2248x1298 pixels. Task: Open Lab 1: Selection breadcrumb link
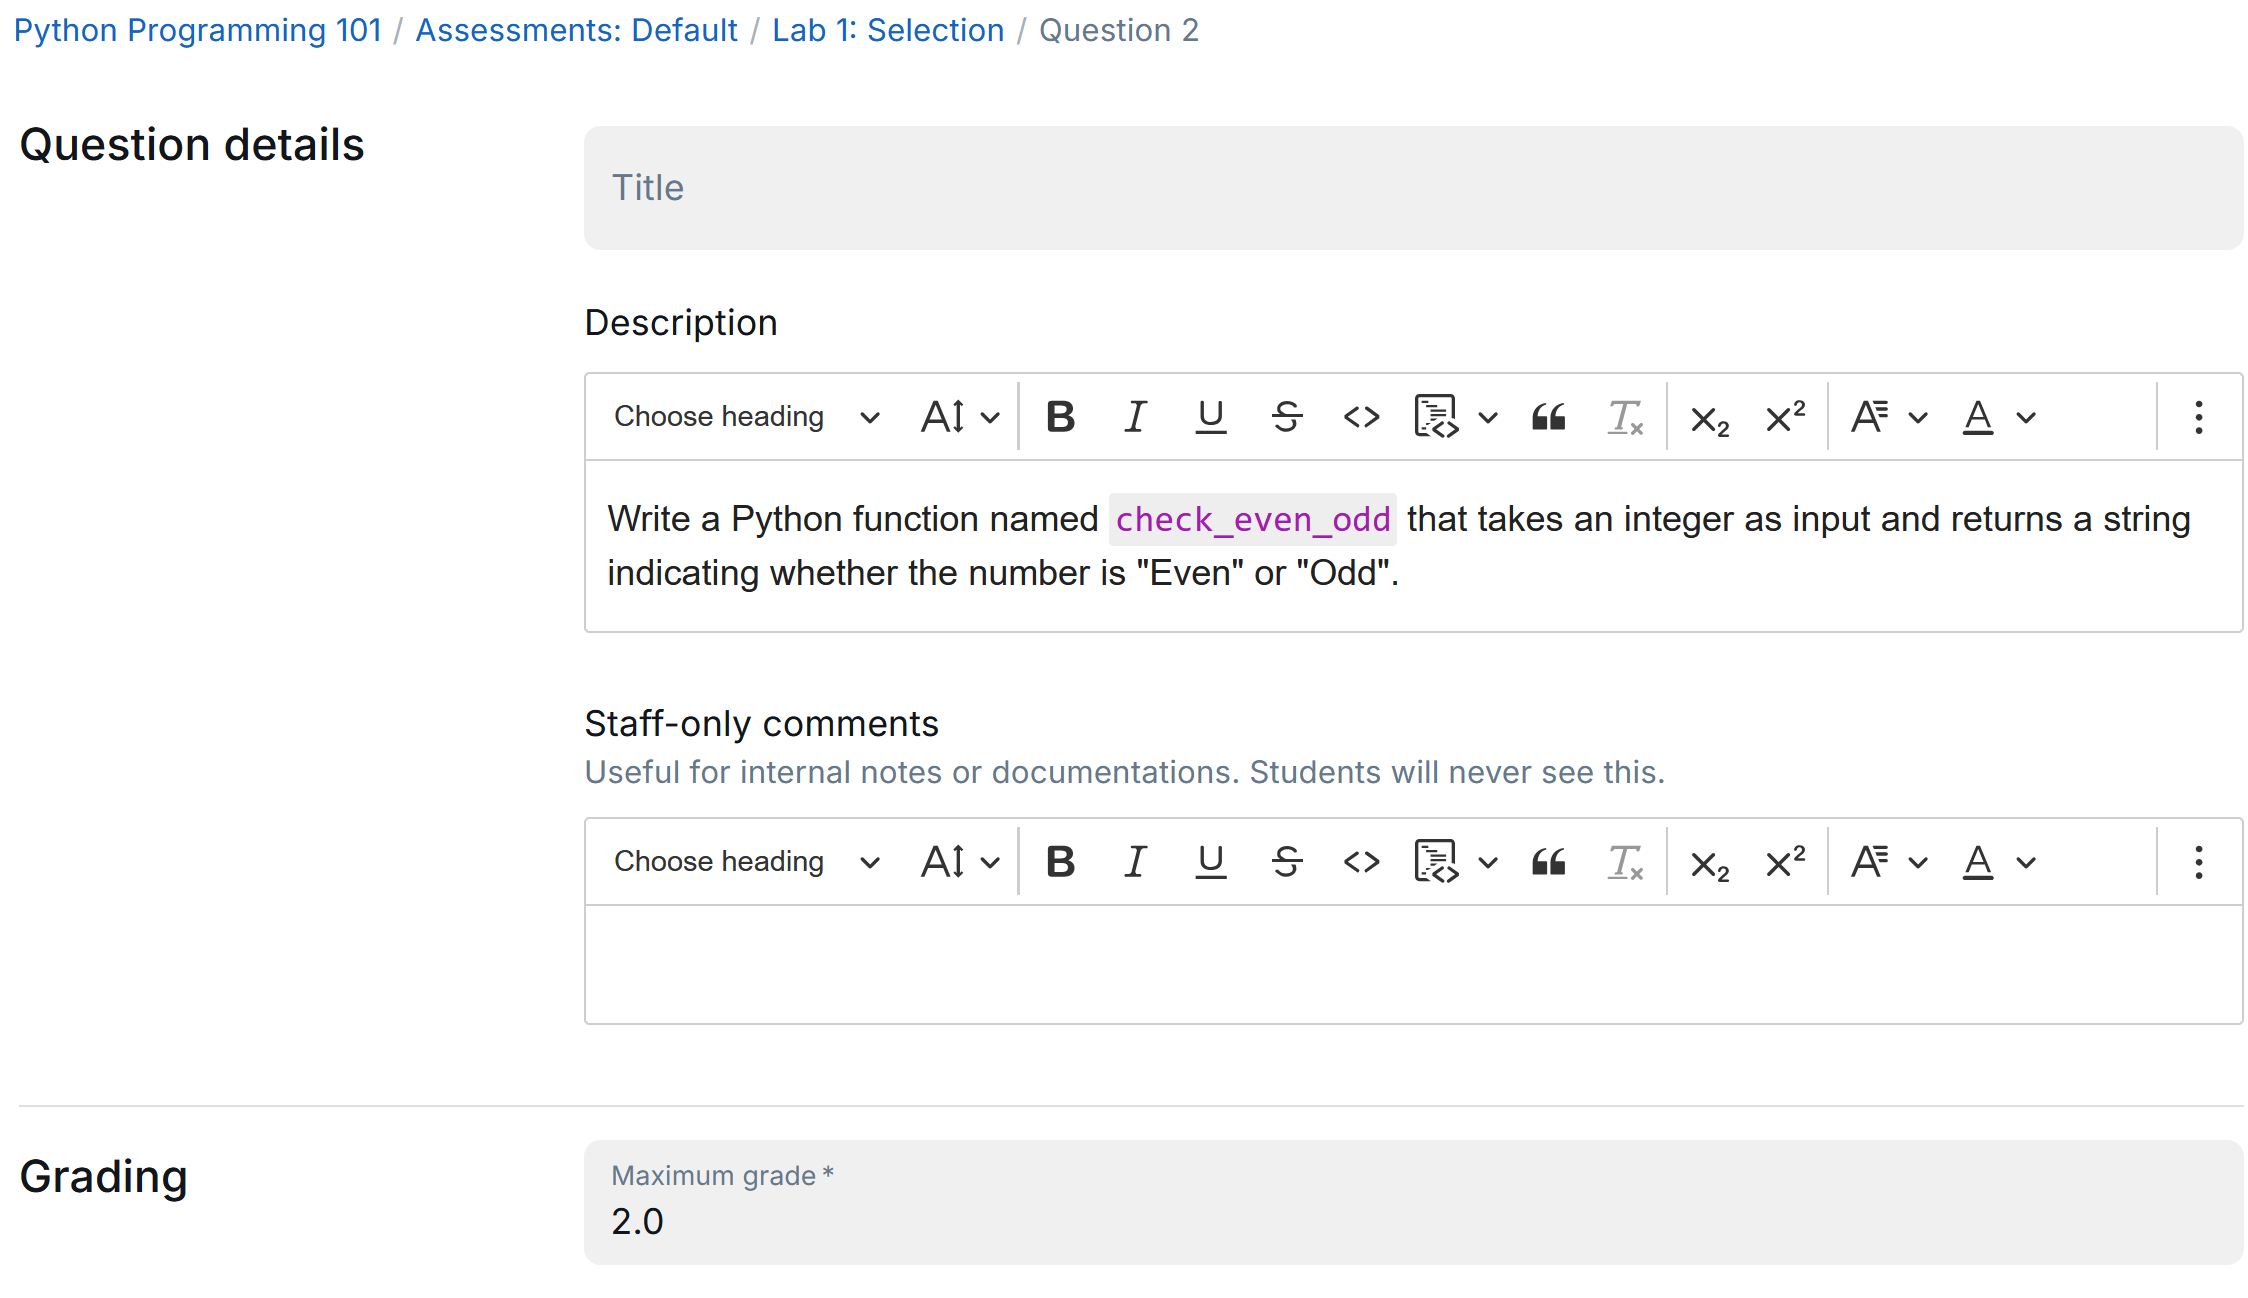pyautogui.click(x=888, y=30)
